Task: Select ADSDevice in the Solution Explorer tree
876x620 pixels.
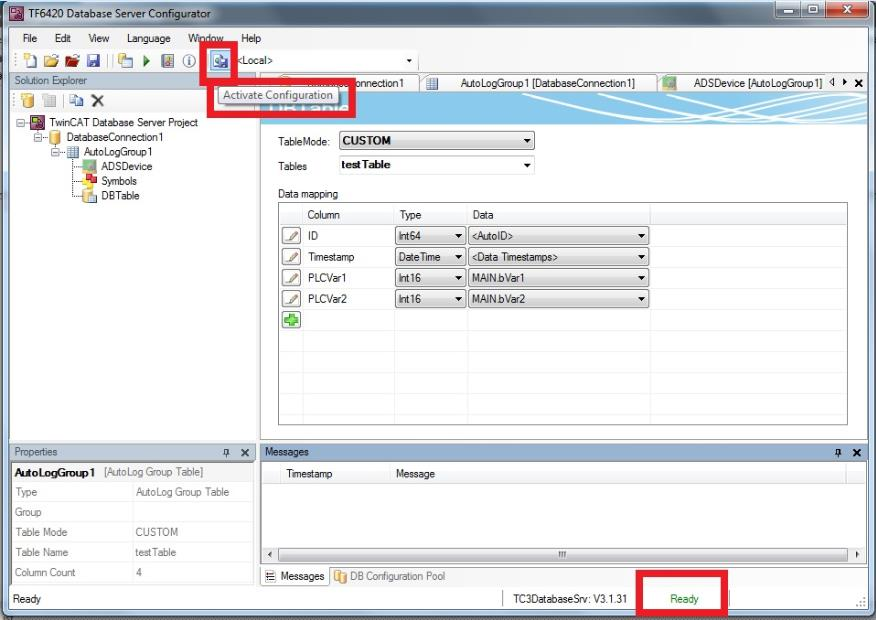Action: tap(126, 166)
